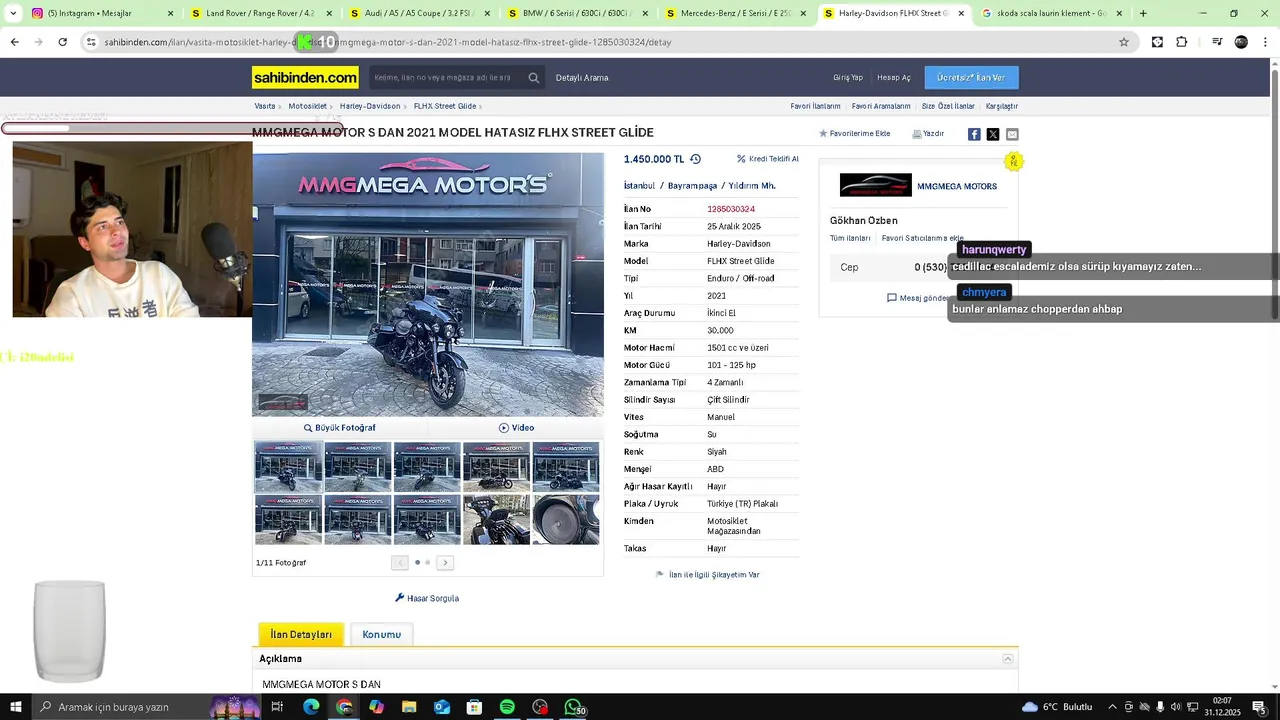Image resolution: width=1280 pixels, height=720 pixels.
Task: Switch to Land Rover Range Rover tab
Action: point(260,13)
